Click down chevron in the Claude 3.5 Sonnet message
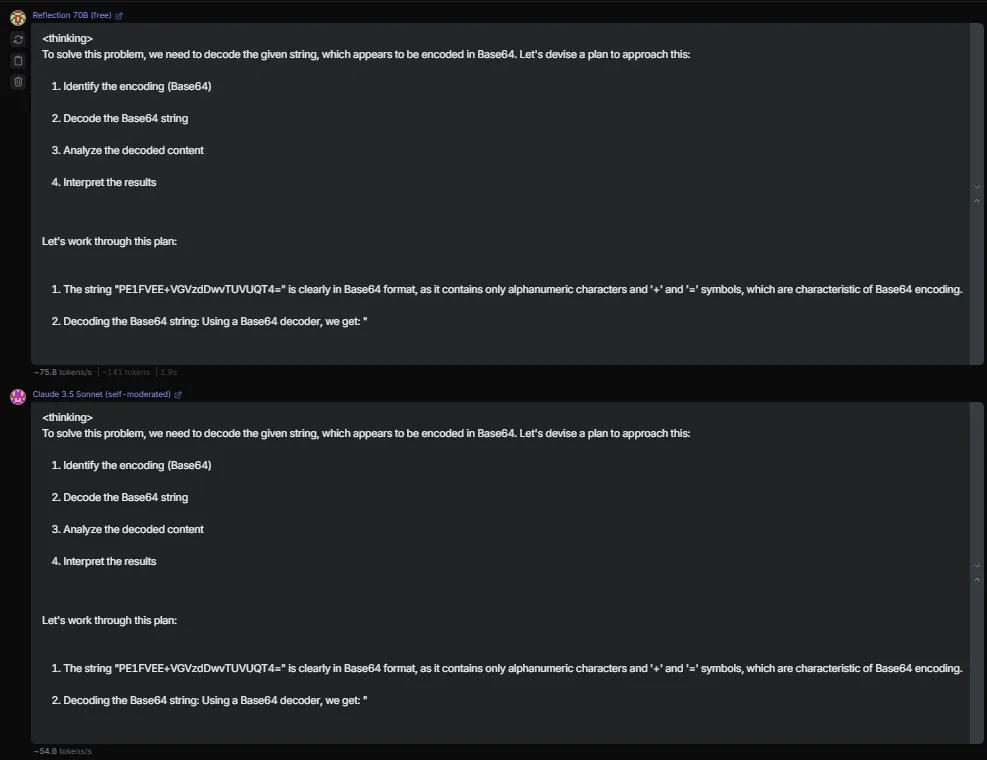Viewport: 987px width, 760px height. tap(977, 566)
